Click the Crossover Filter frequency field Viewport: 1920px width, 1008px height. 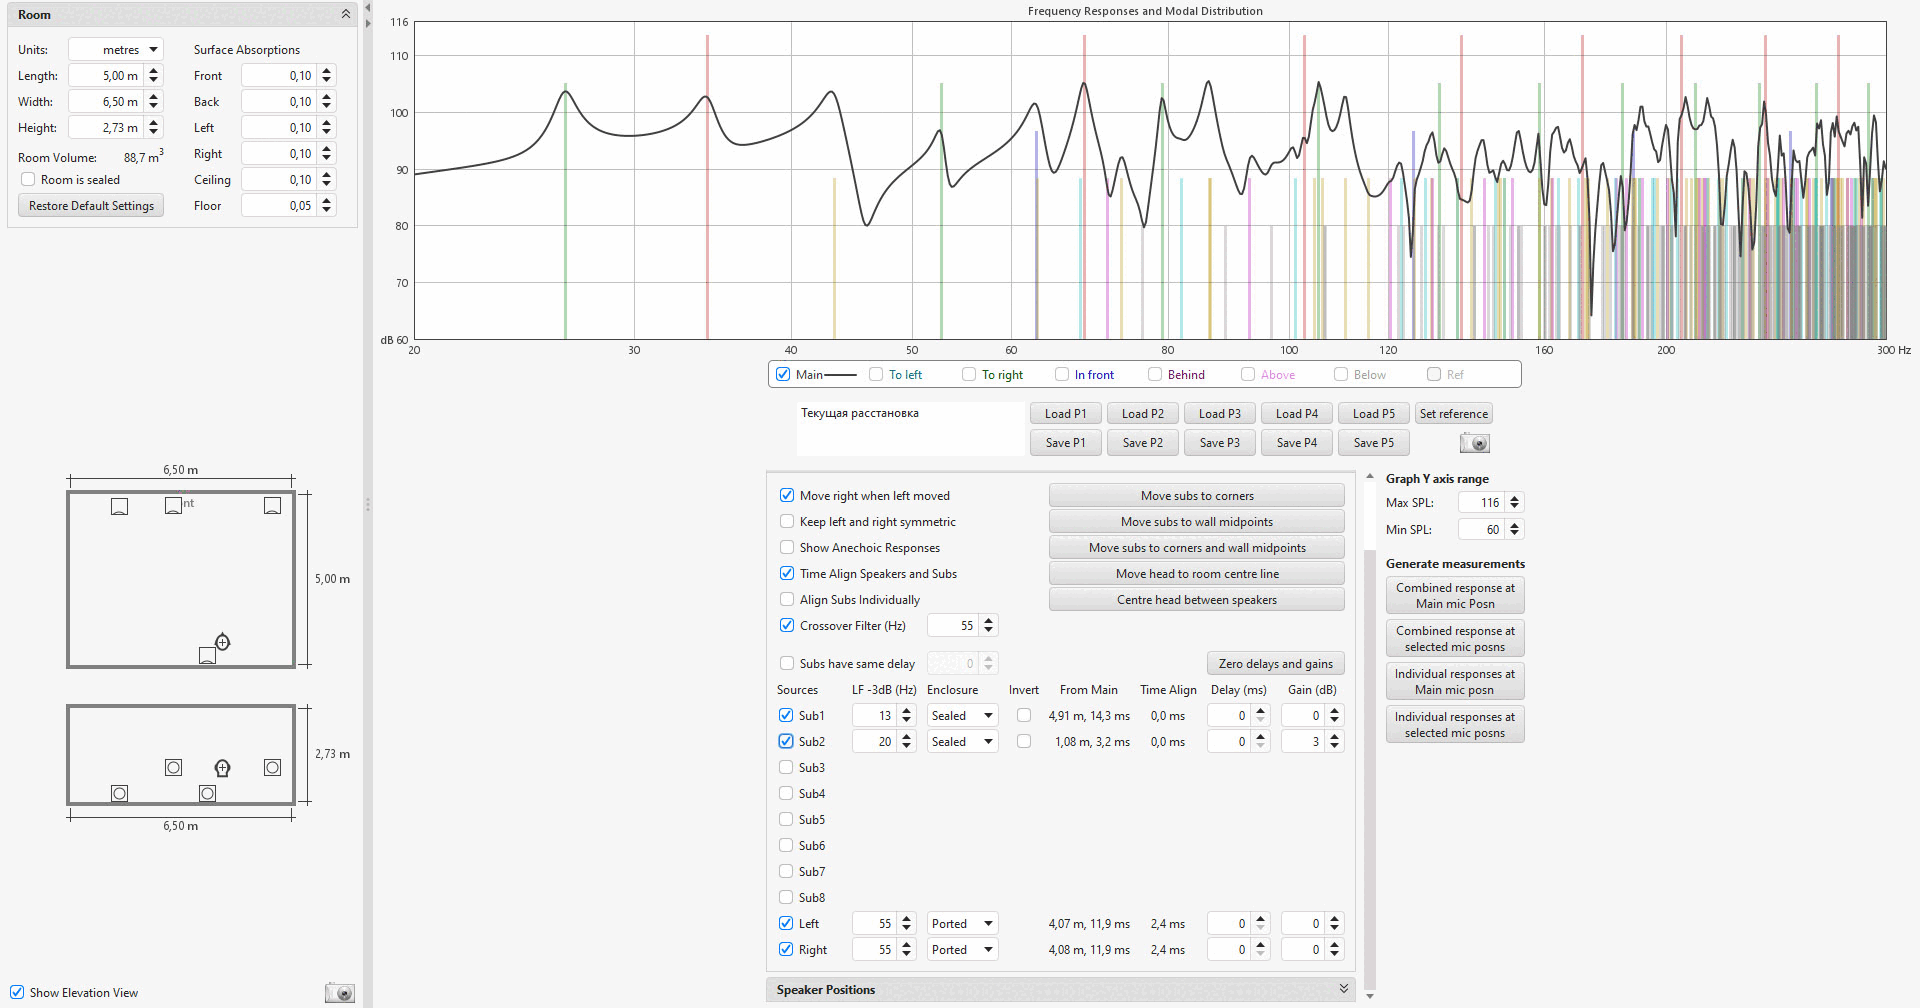953,626
